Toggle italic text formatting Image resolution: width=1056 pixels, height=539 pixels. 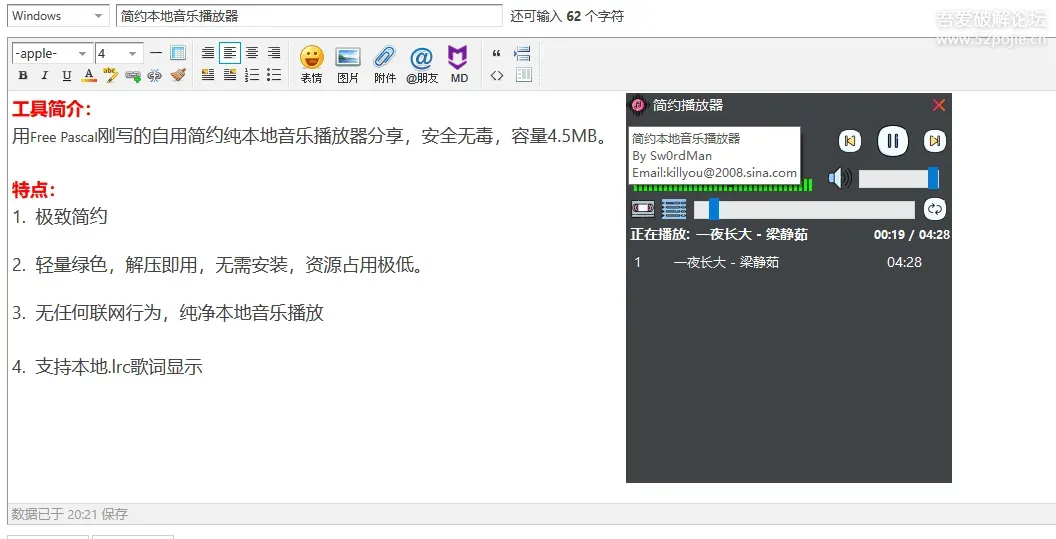[44, 75]
